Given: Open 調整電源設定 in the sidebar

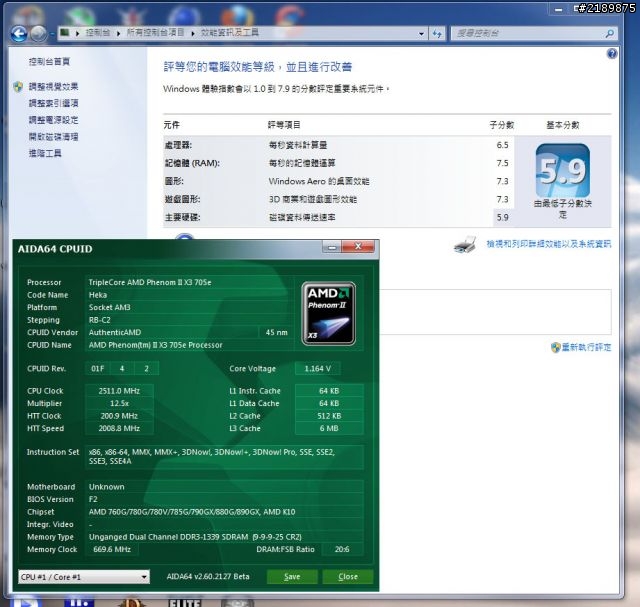Looking at the screenshot, I should point(53,120).
